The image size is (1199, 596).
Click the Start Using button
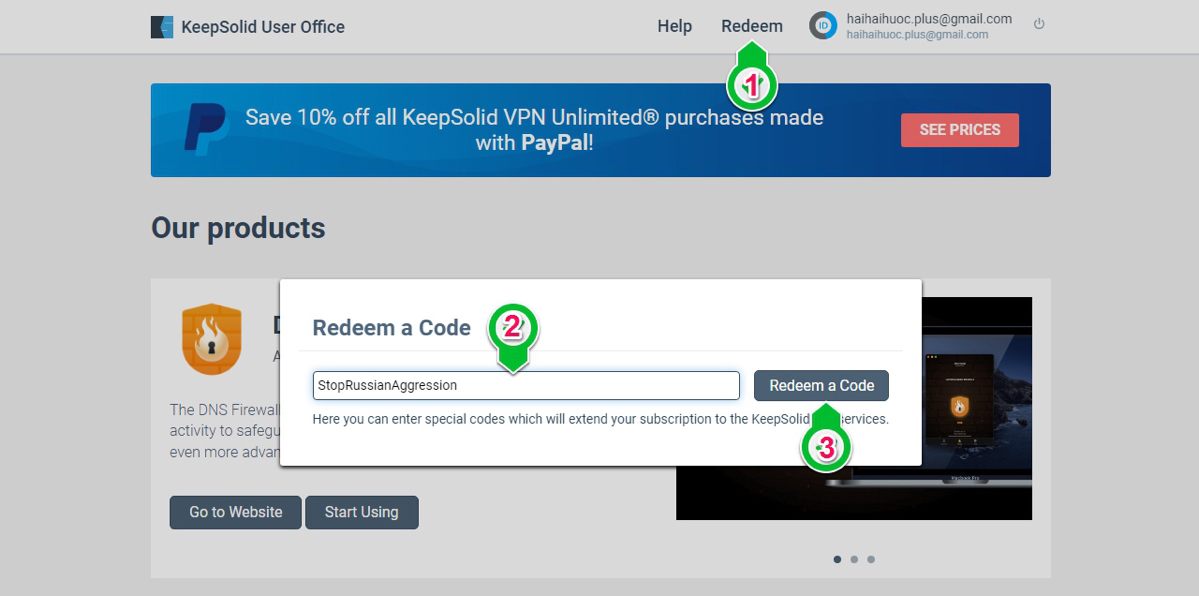362,513
